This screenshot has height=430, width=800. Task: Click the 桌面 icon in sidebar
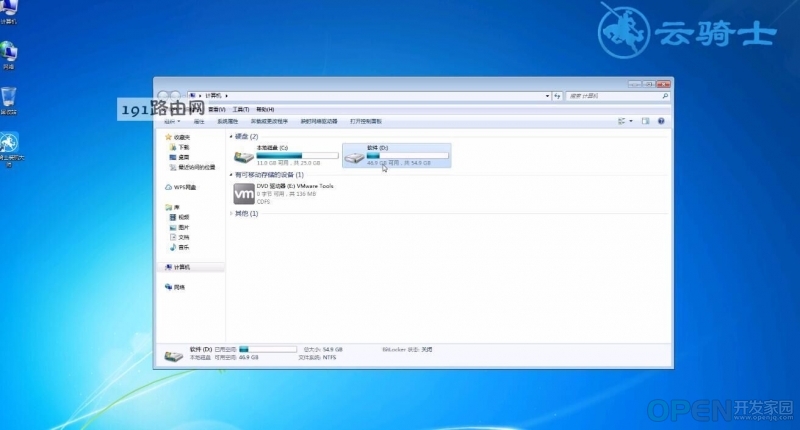(172, 157)
